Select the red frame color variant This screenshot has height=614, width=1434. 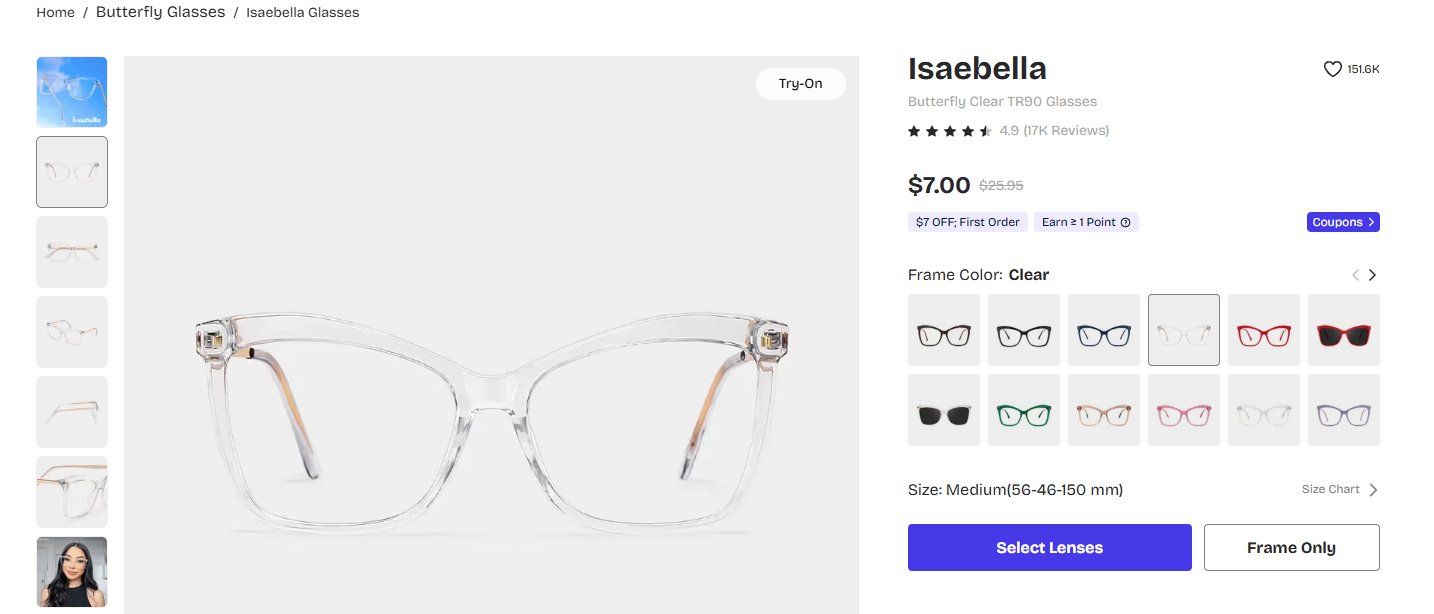click(x=1263, y=329)
